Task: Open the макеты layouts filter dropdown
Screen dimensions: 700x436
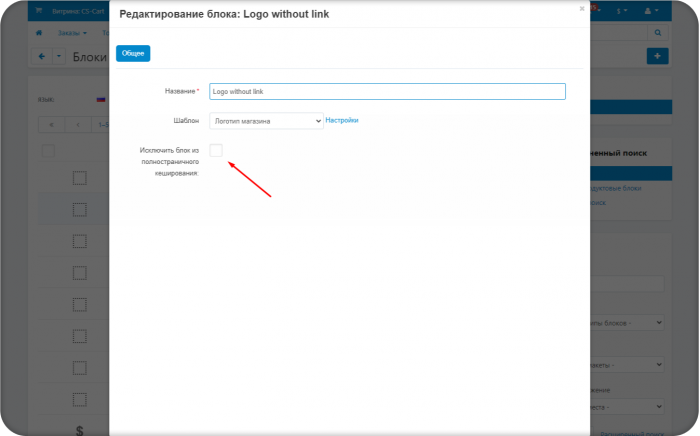Action: [627, 365]
